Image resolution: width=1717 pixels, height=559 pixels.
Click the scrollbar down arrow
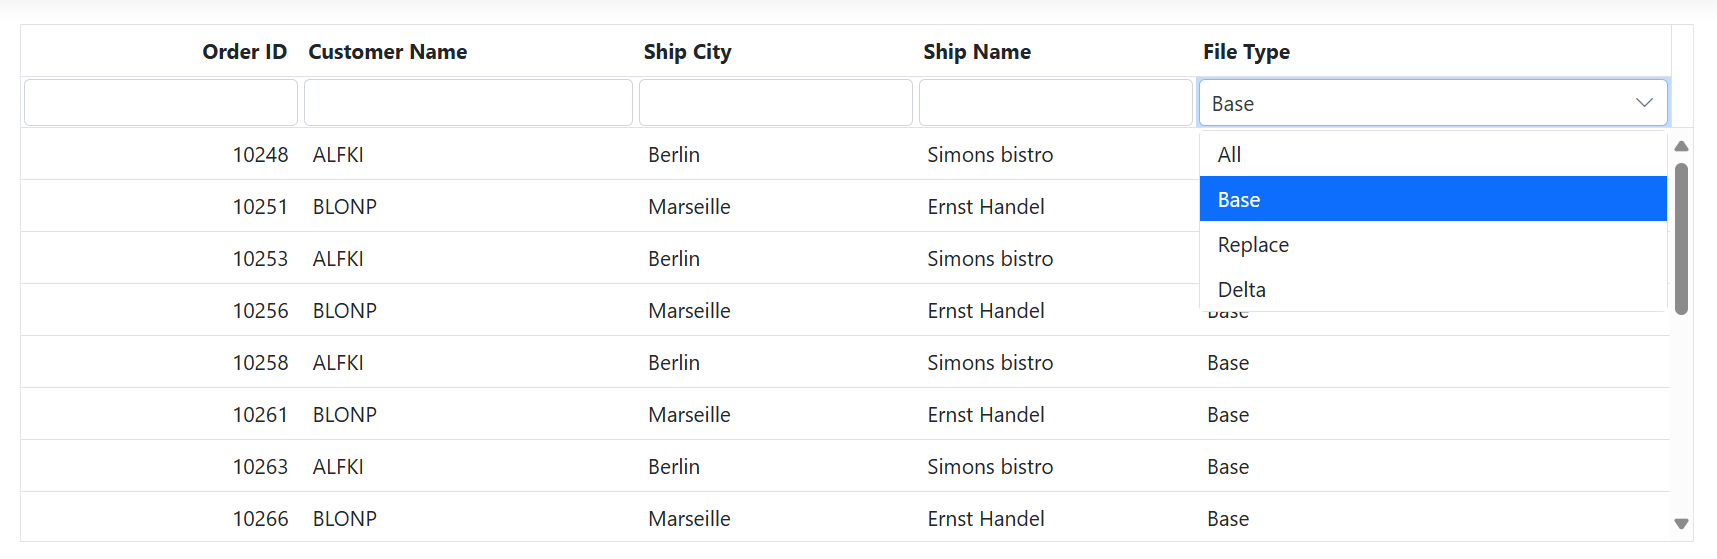click(1681, 523)
